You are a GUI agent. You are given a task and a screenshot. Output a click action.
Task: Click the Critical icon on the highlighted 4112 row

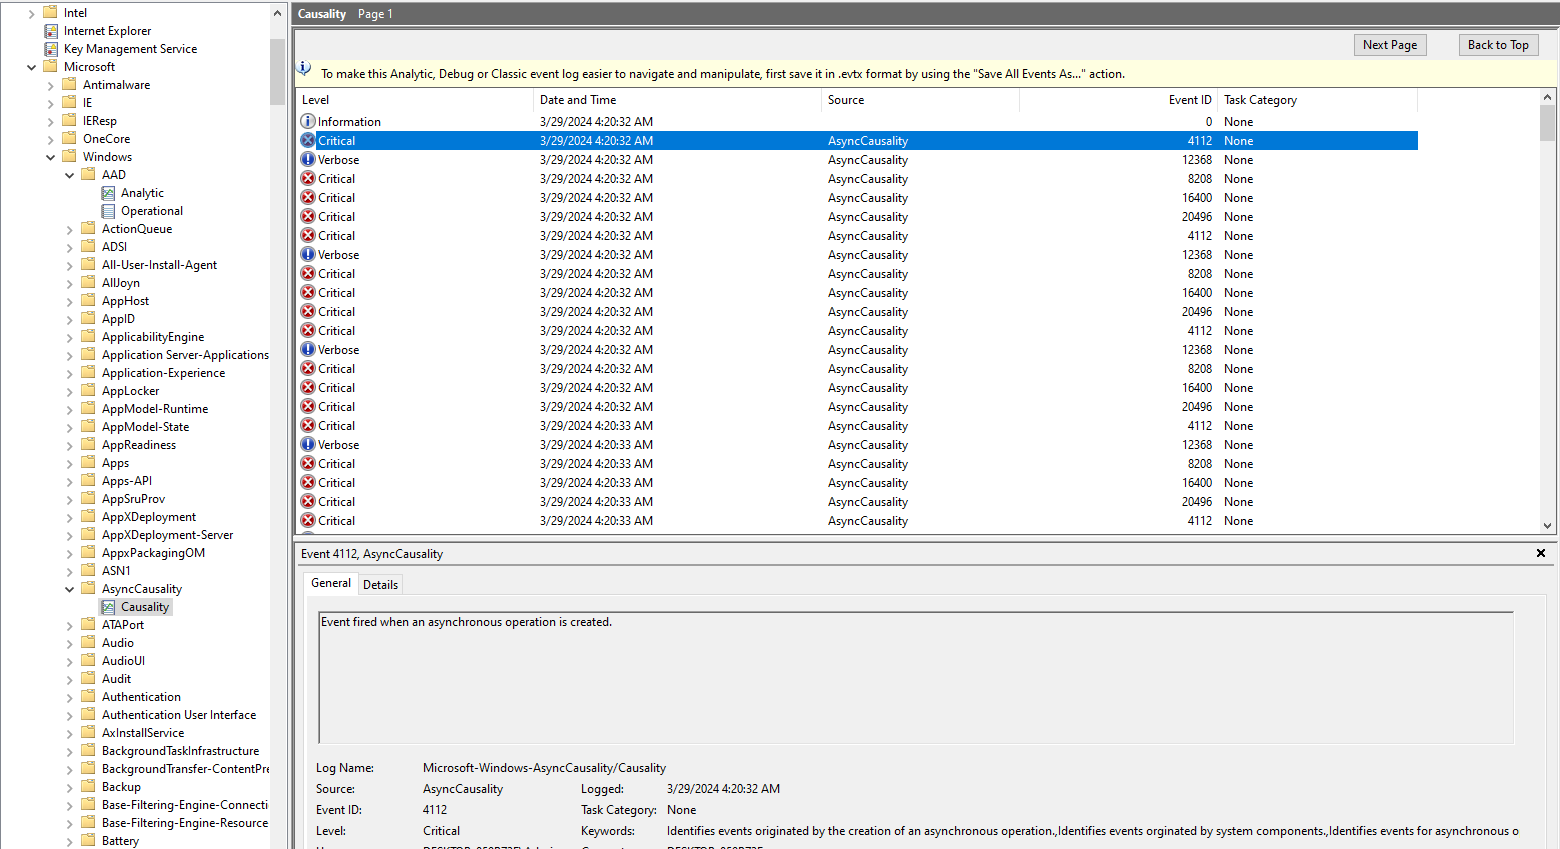point(307,140)
